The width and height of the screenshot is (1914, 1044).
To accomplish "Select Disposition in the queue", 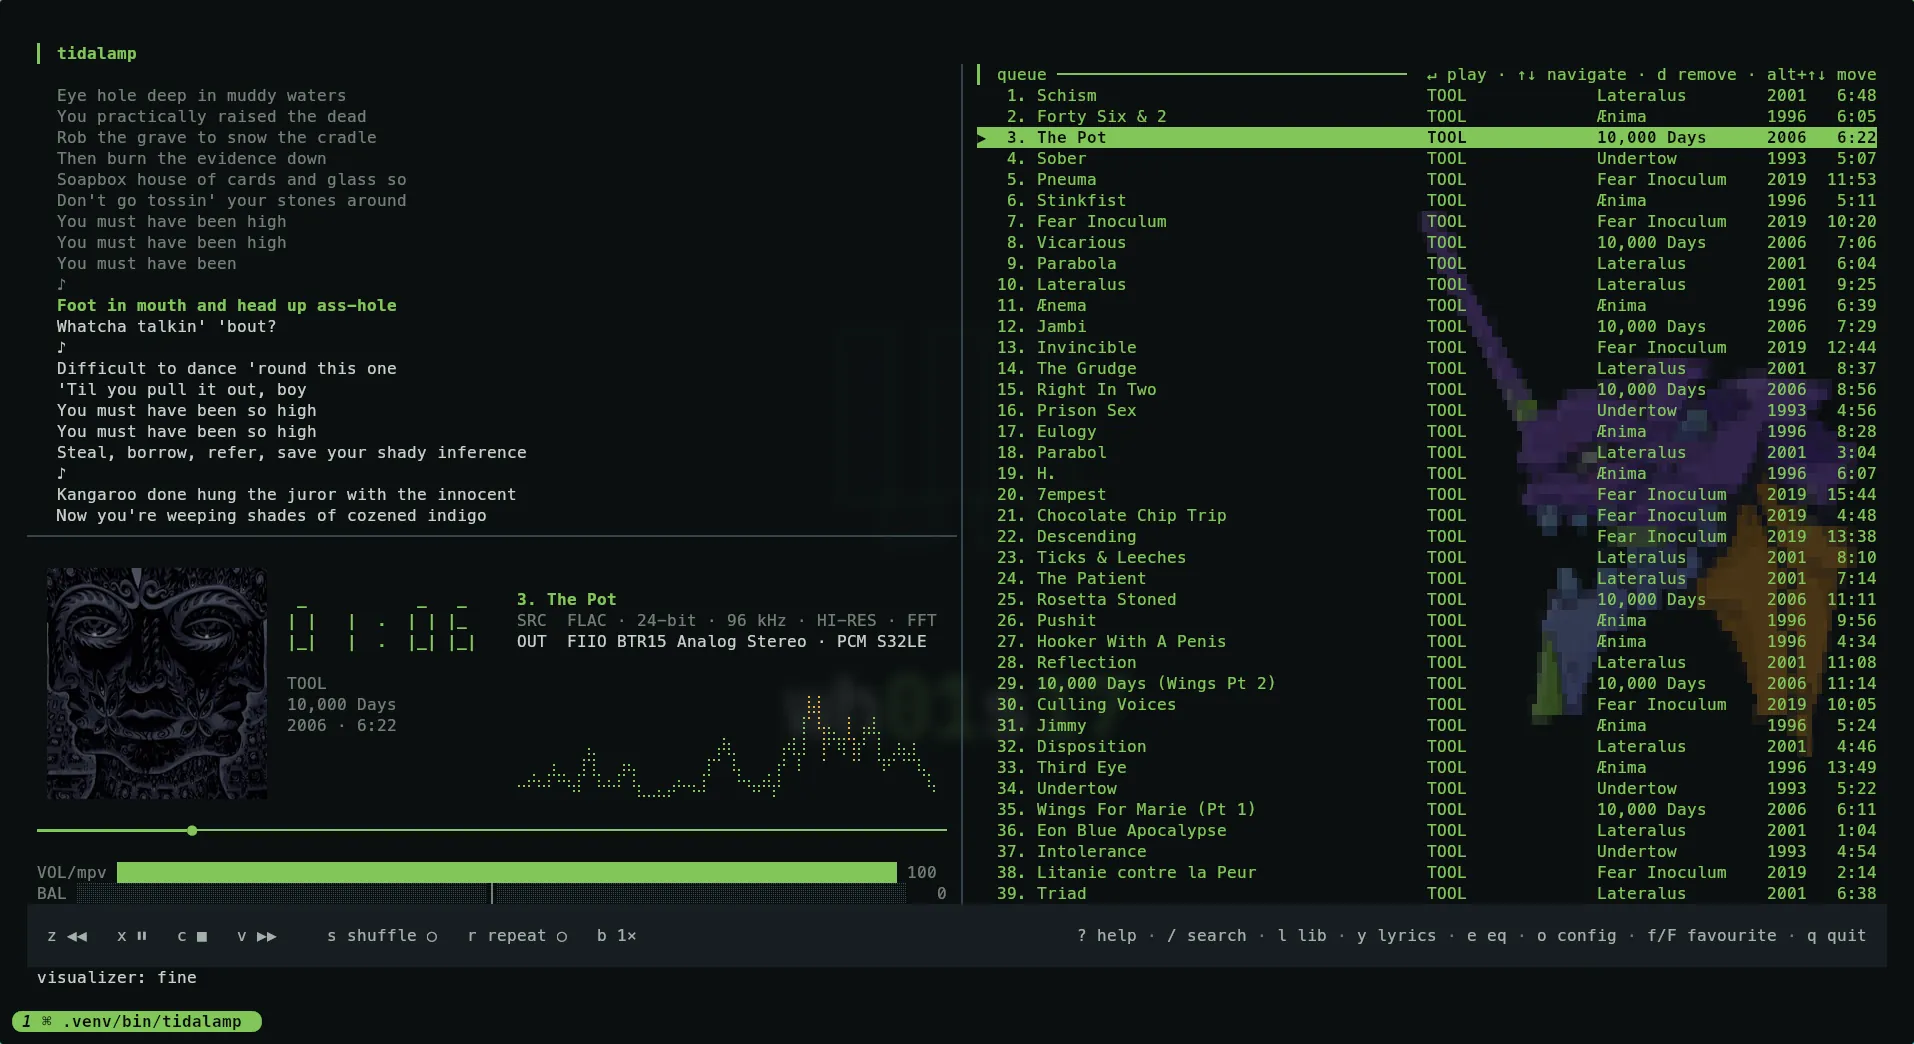I will (x=1427, y=747).
